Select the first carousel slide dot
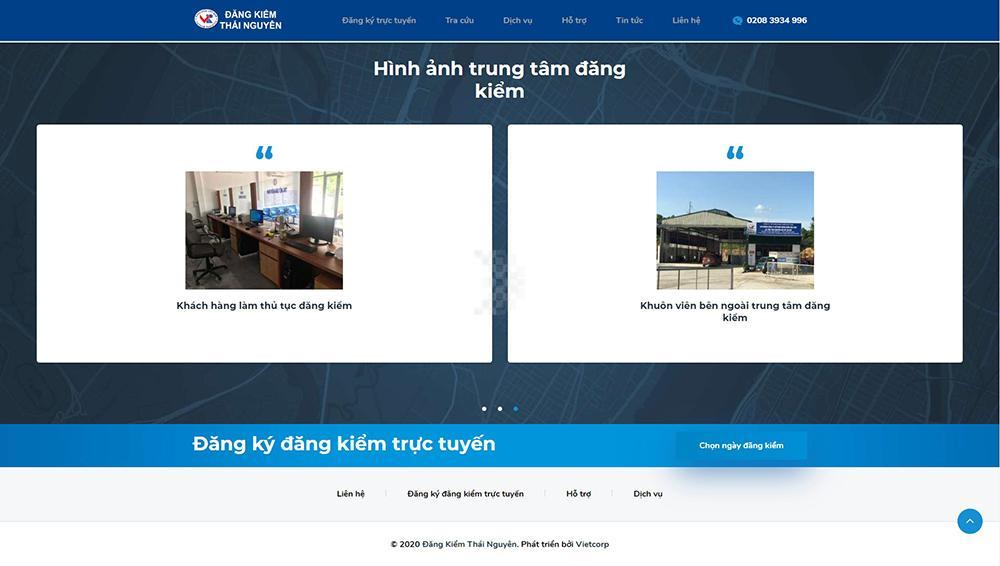The height and width of the screenshot is (566, 1000). (484, 408)
